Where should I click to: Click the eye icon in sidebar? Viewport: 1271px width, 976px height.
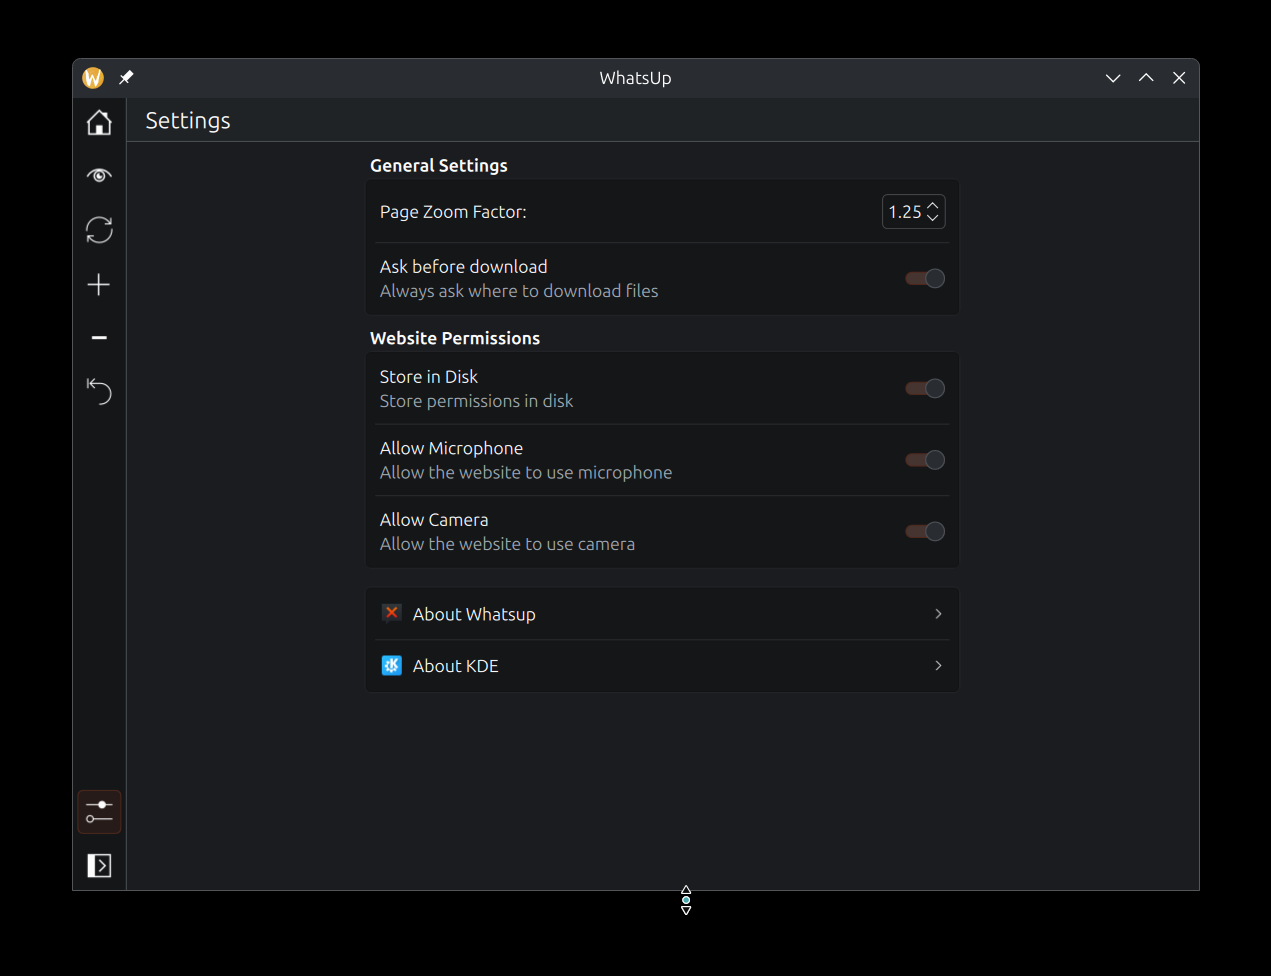[99, 176]
